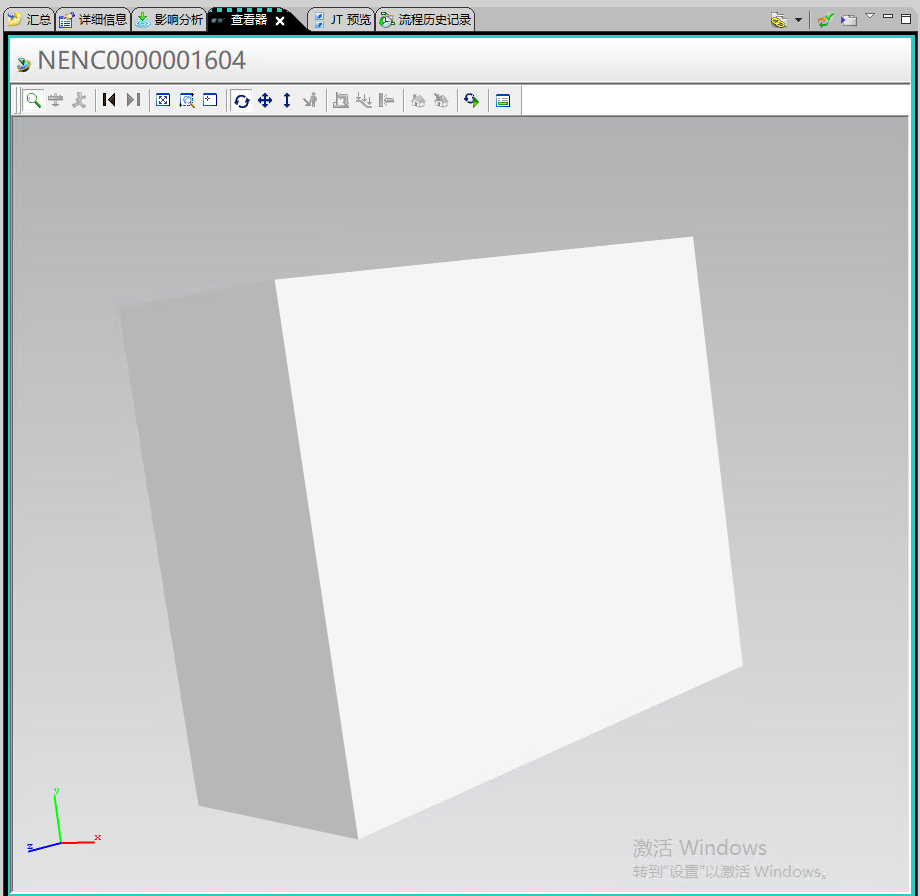Switch to the 汇总 tab

[x=29, y=20]
